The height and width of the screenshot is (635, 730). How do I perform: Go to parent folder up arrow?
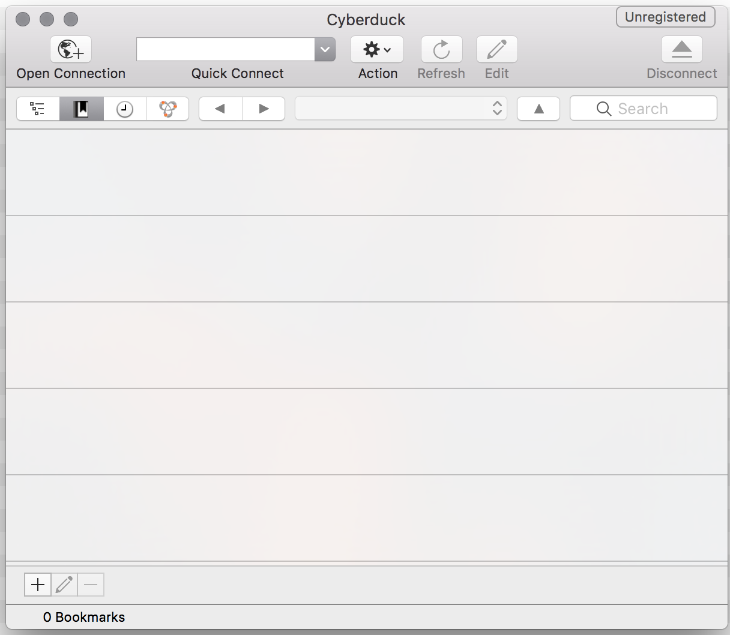click(539, 109)
